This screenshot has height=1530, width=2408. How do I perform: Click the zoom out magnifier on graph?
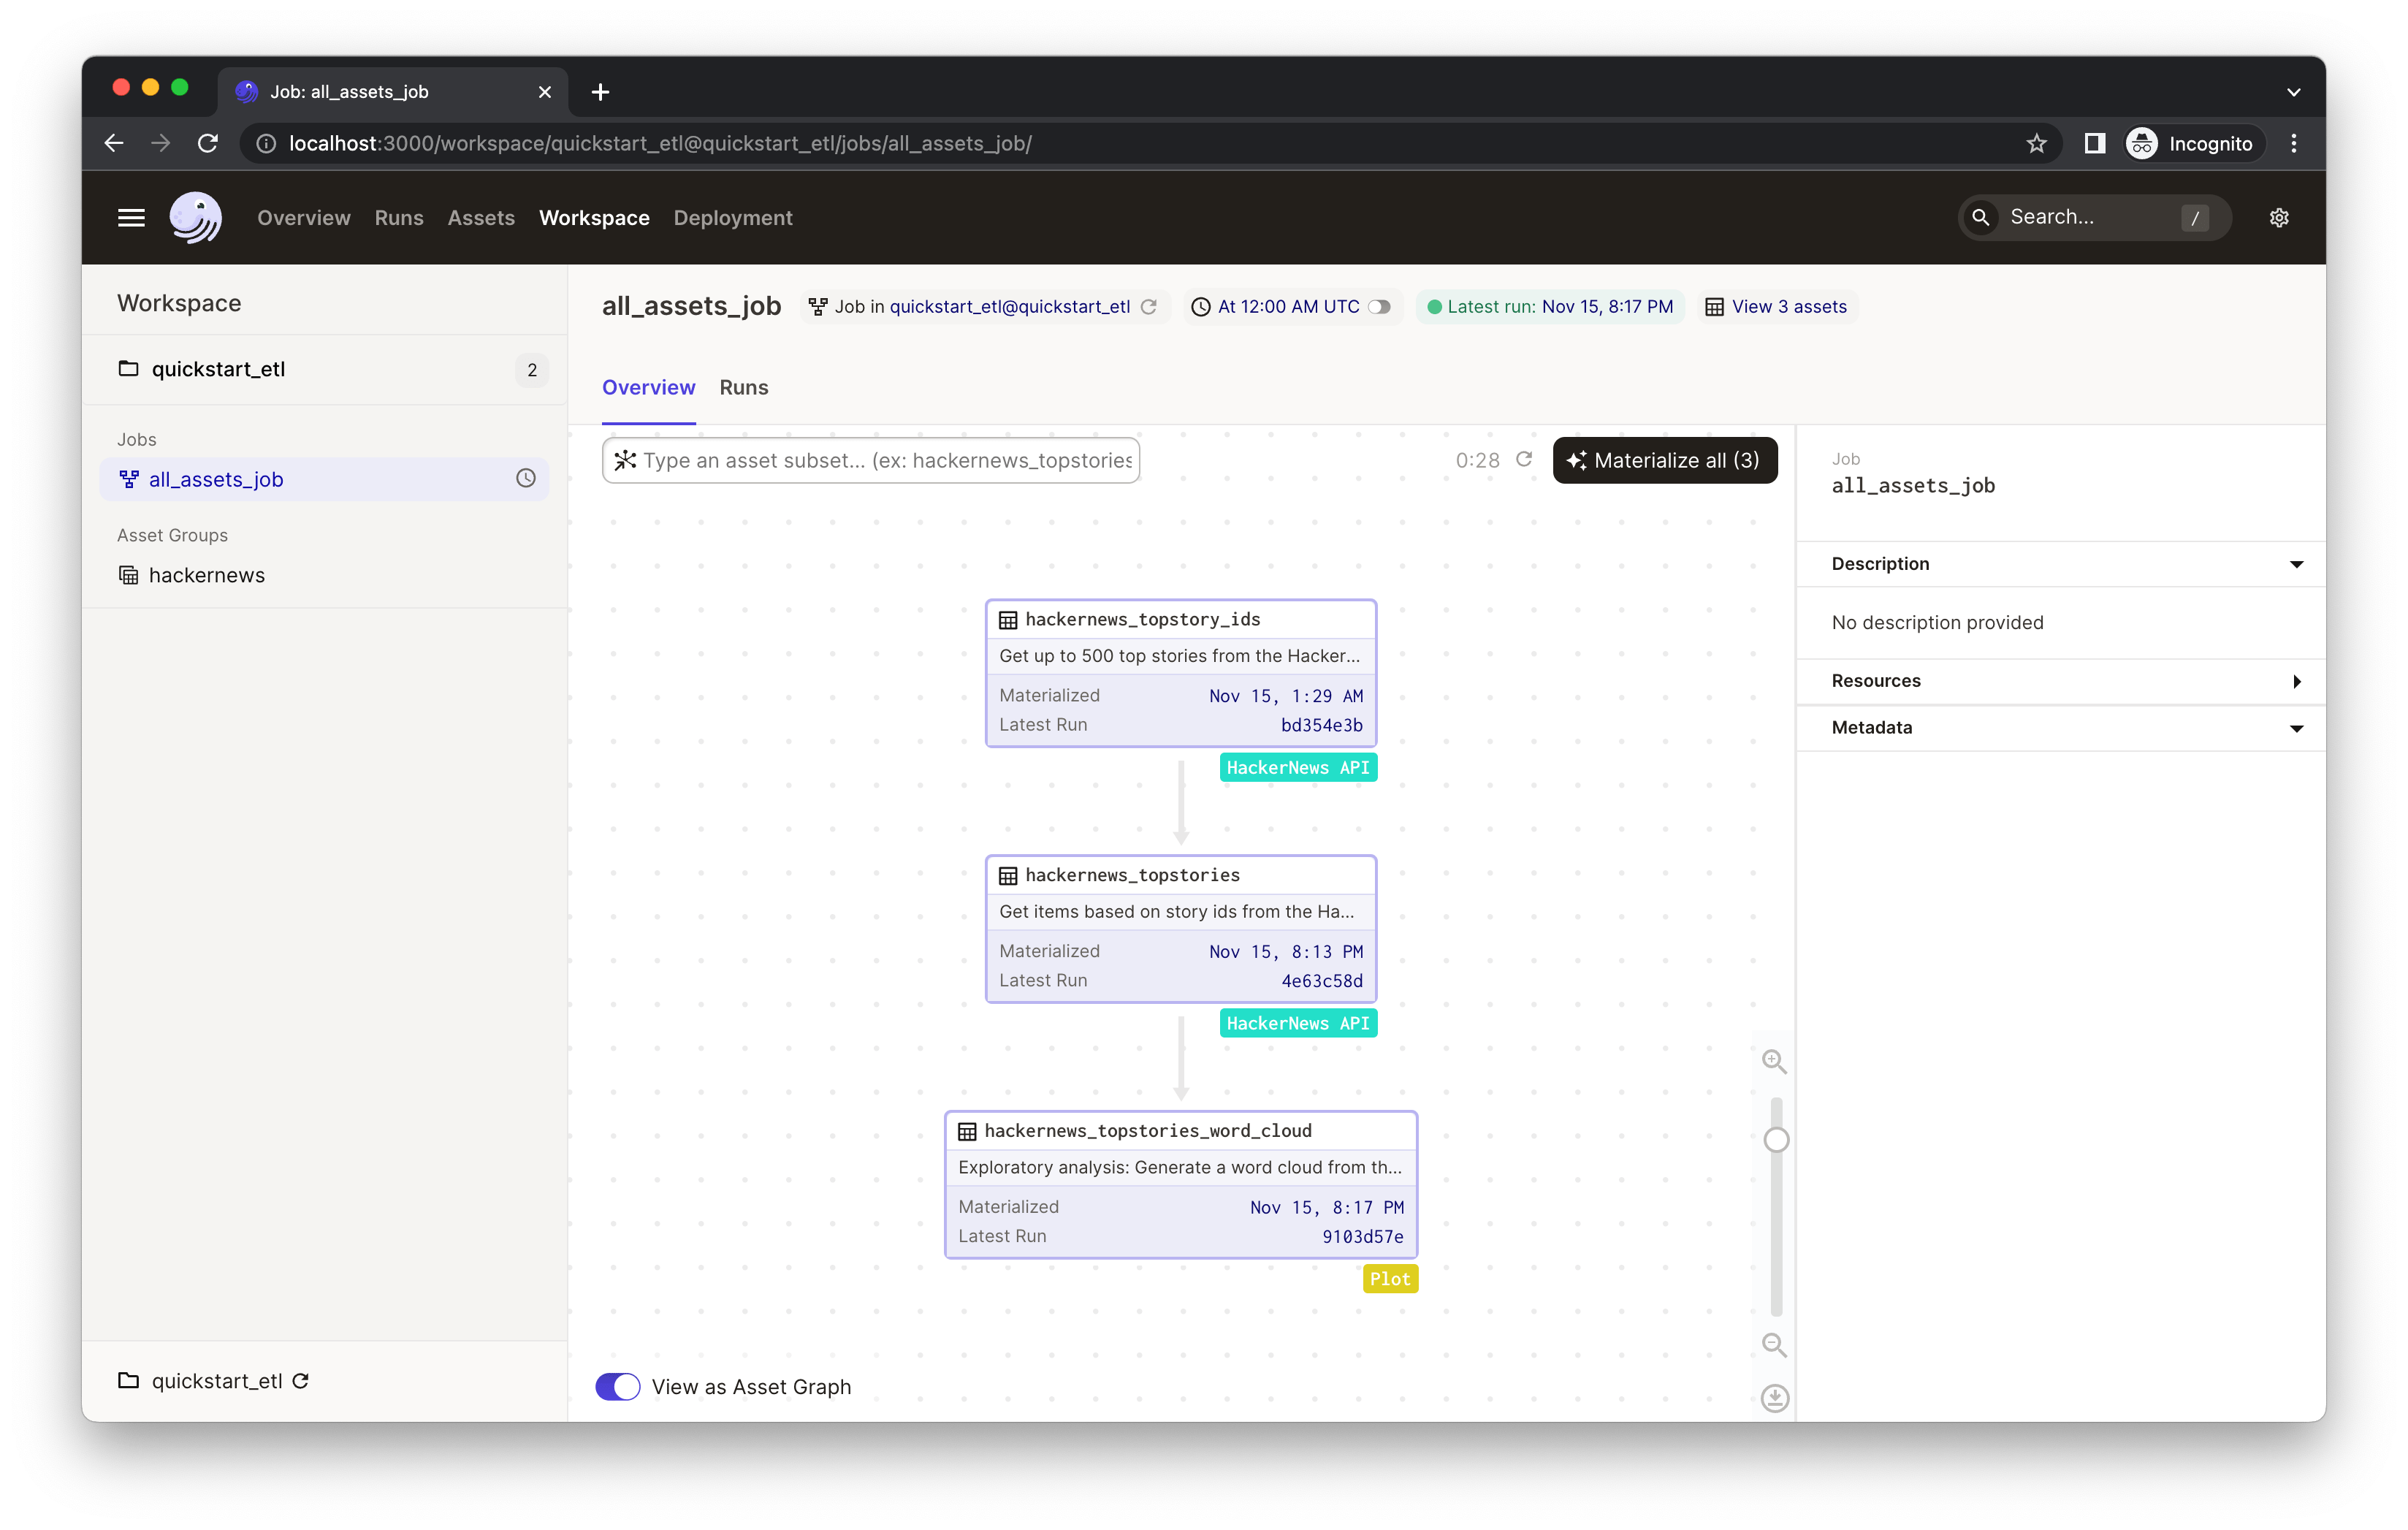coord(1774,1345)
